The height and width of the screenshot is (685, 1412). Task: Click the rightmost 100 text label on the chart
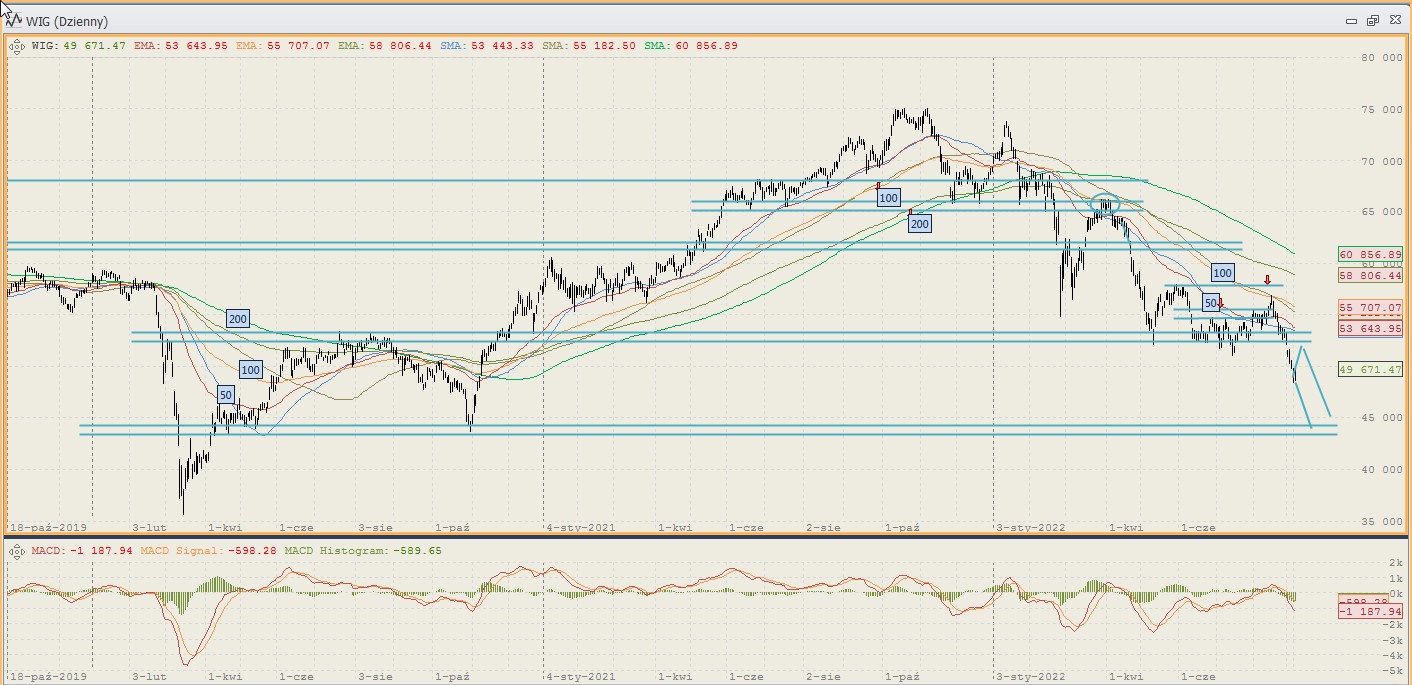pos(1222,272)
